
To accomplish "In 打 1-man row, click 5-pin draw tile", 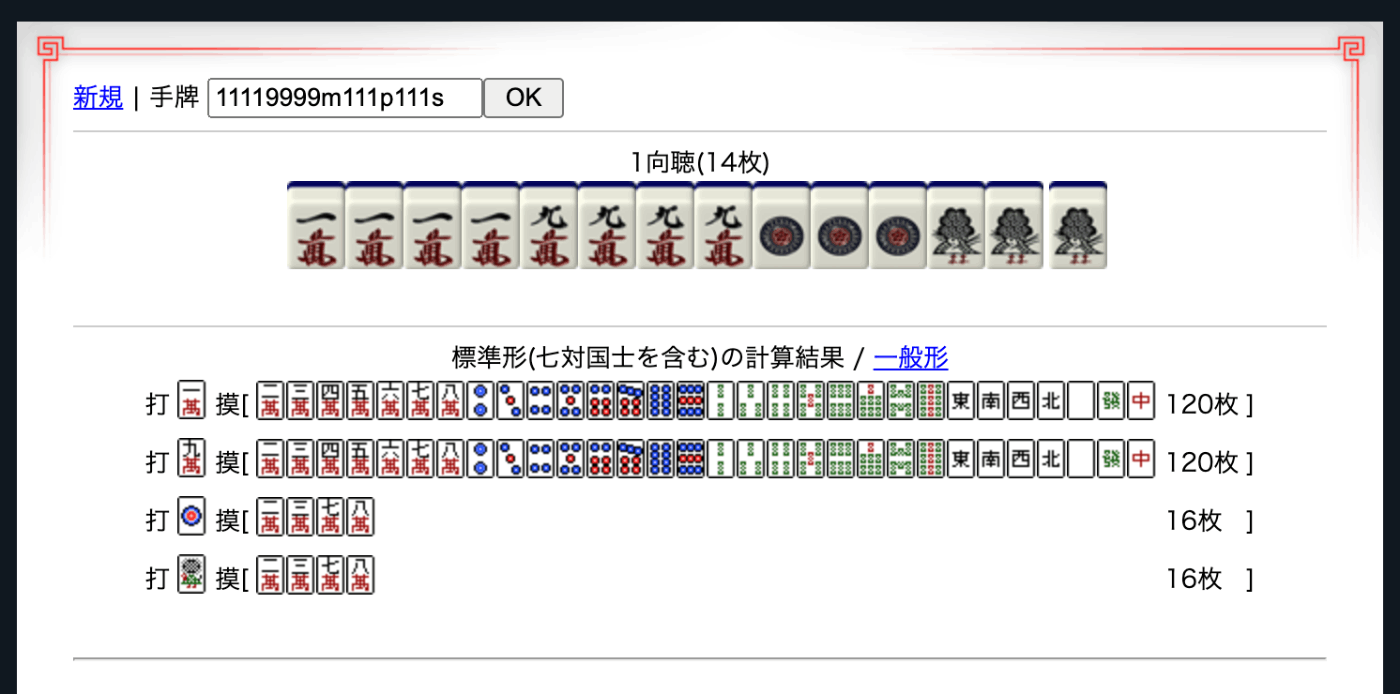I will (x=571, y=400).
